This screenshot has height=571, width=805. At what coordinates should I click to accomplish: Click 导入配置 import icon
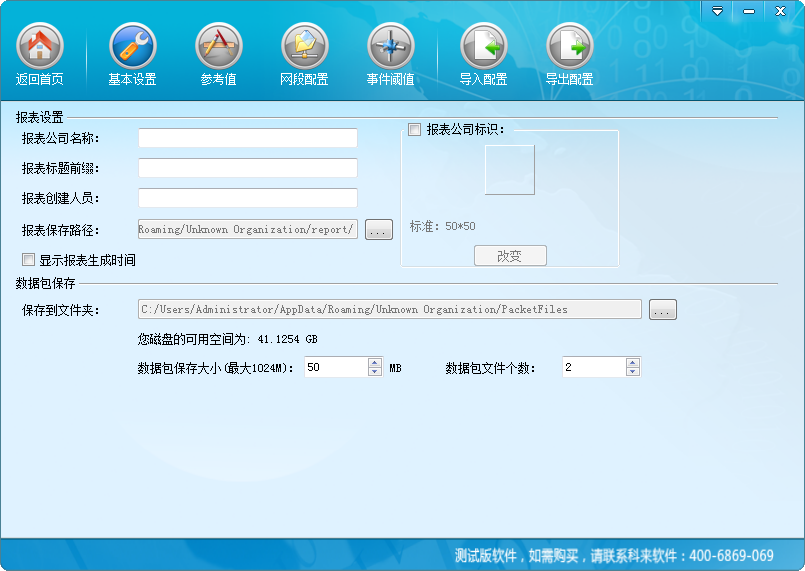tap(484, 46)
